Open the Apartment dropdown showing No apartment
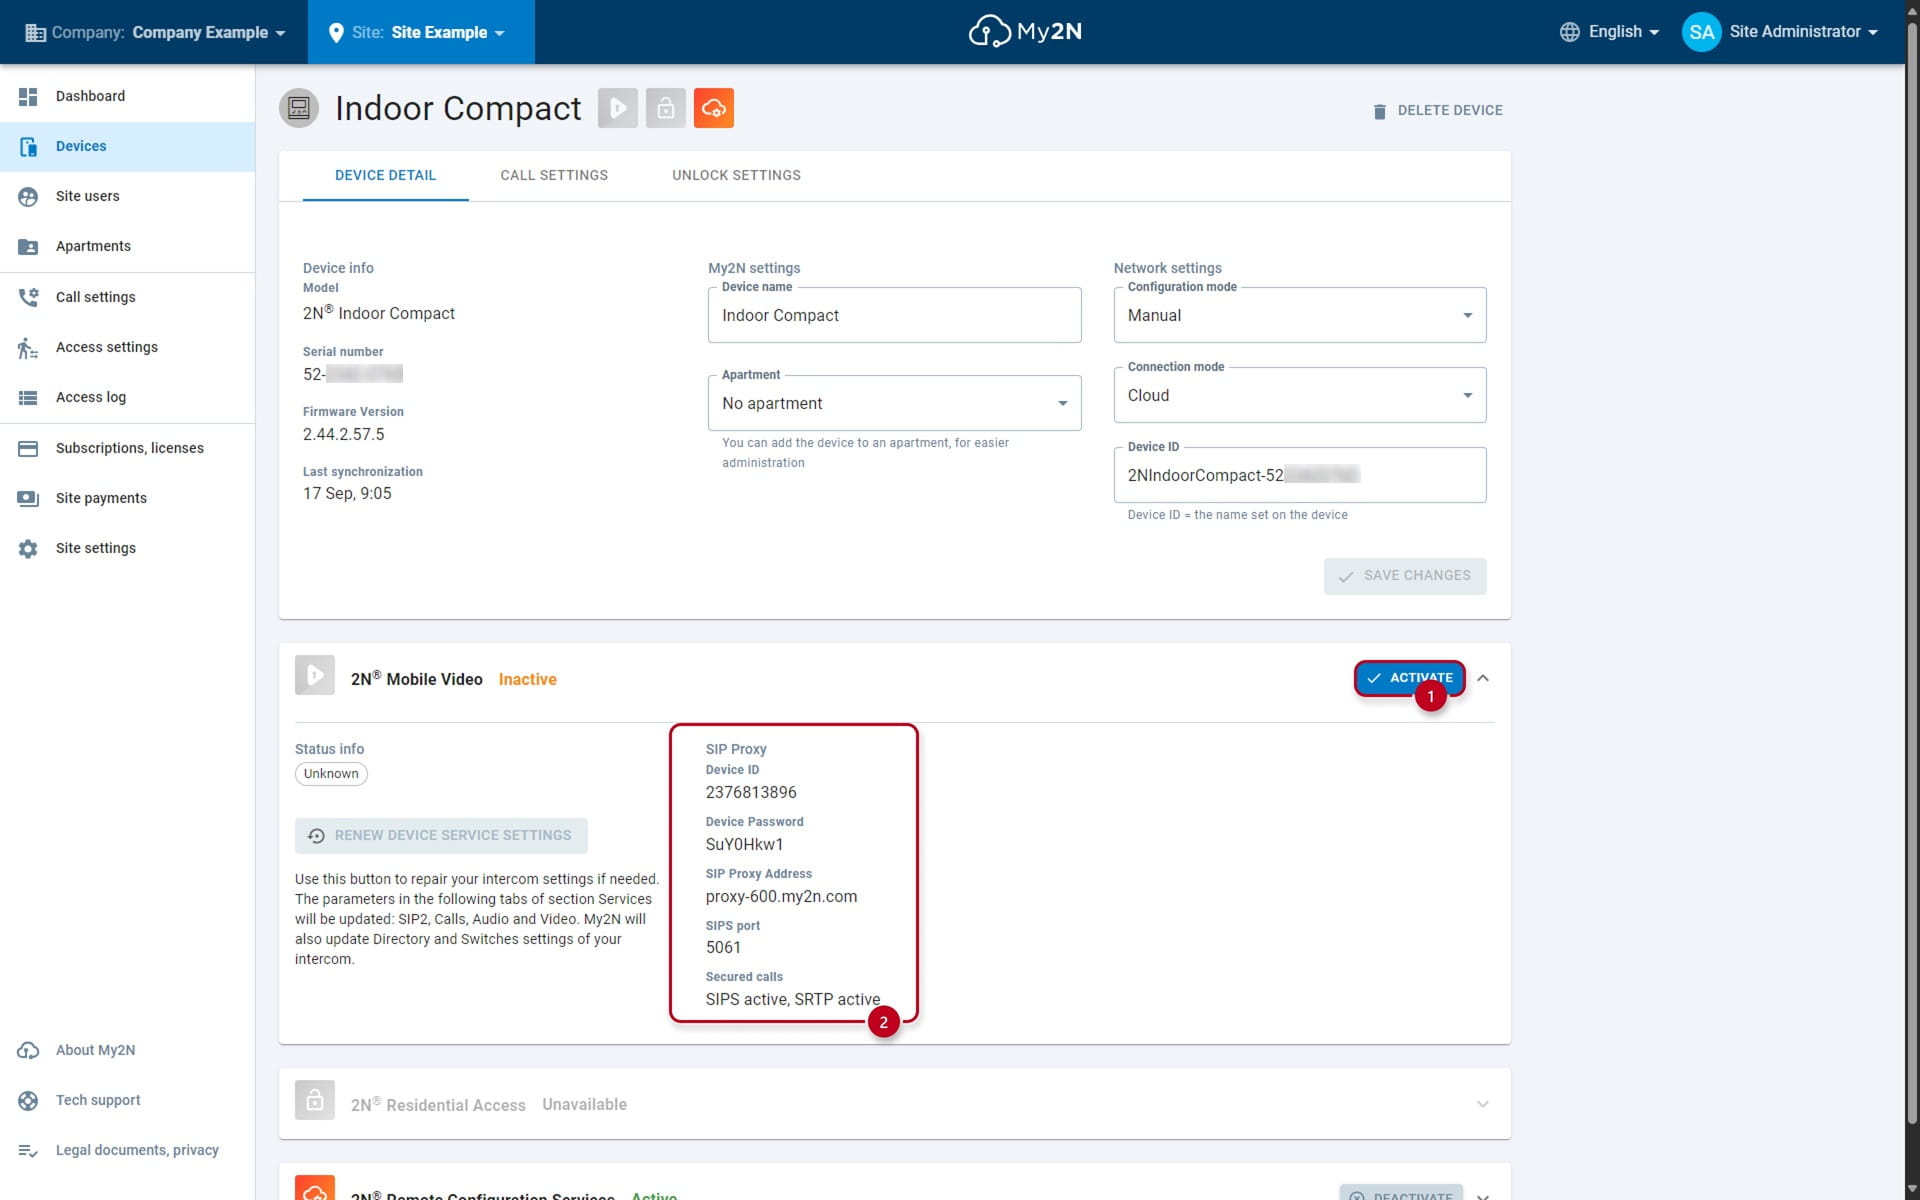Image resolution: width=1920 pixels, height=1200 pixels. tap(894, 403)
